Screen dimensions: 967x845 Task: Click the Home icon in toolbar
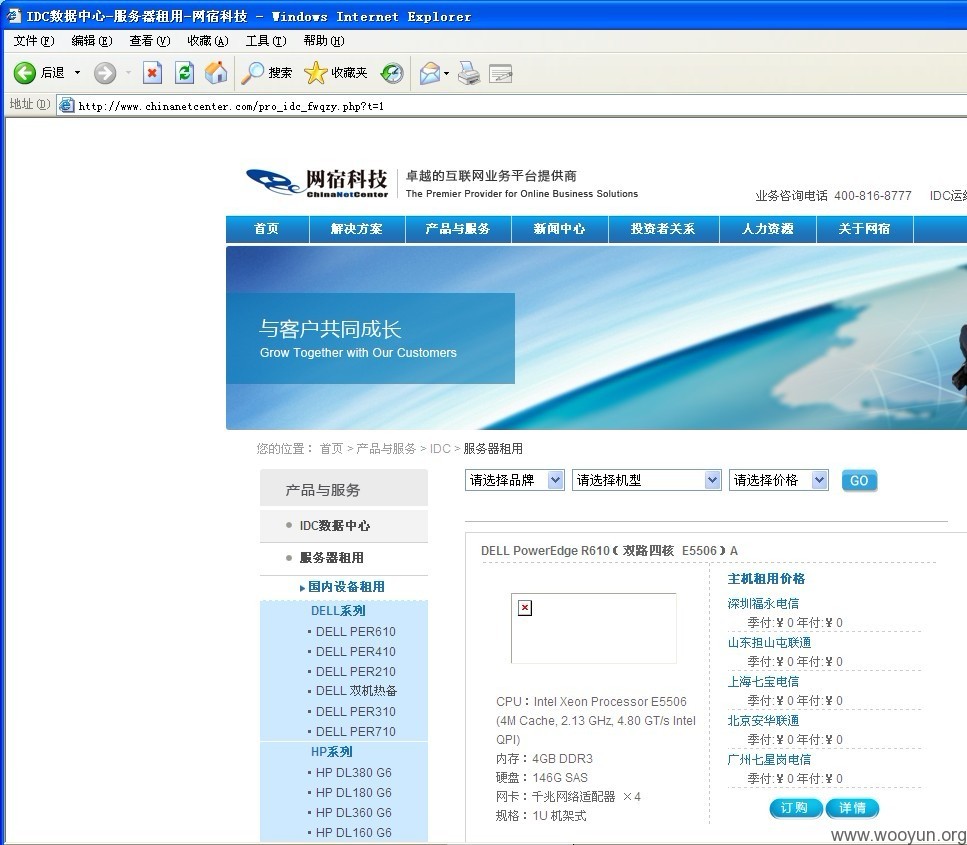(x=216, y=73)
